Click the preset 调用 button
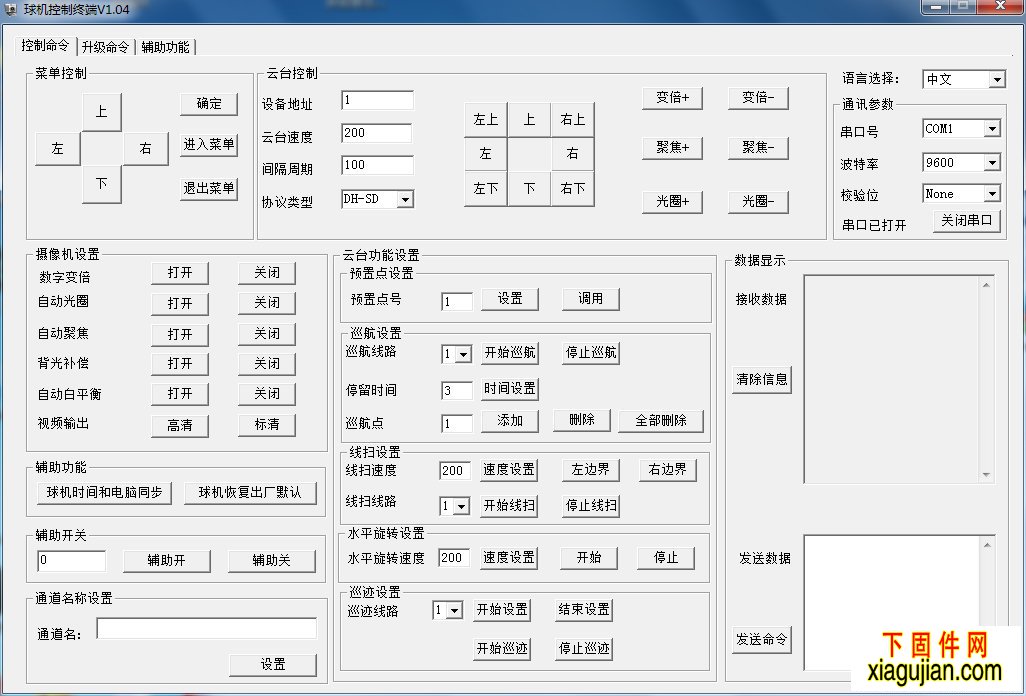The image size is (1026, 696). [591, 299]
